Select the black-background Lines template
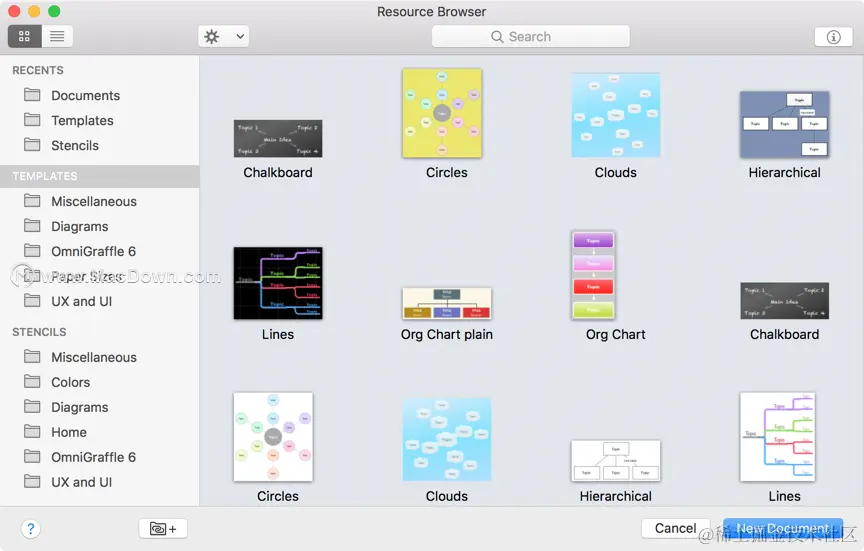 pos(278,283)
